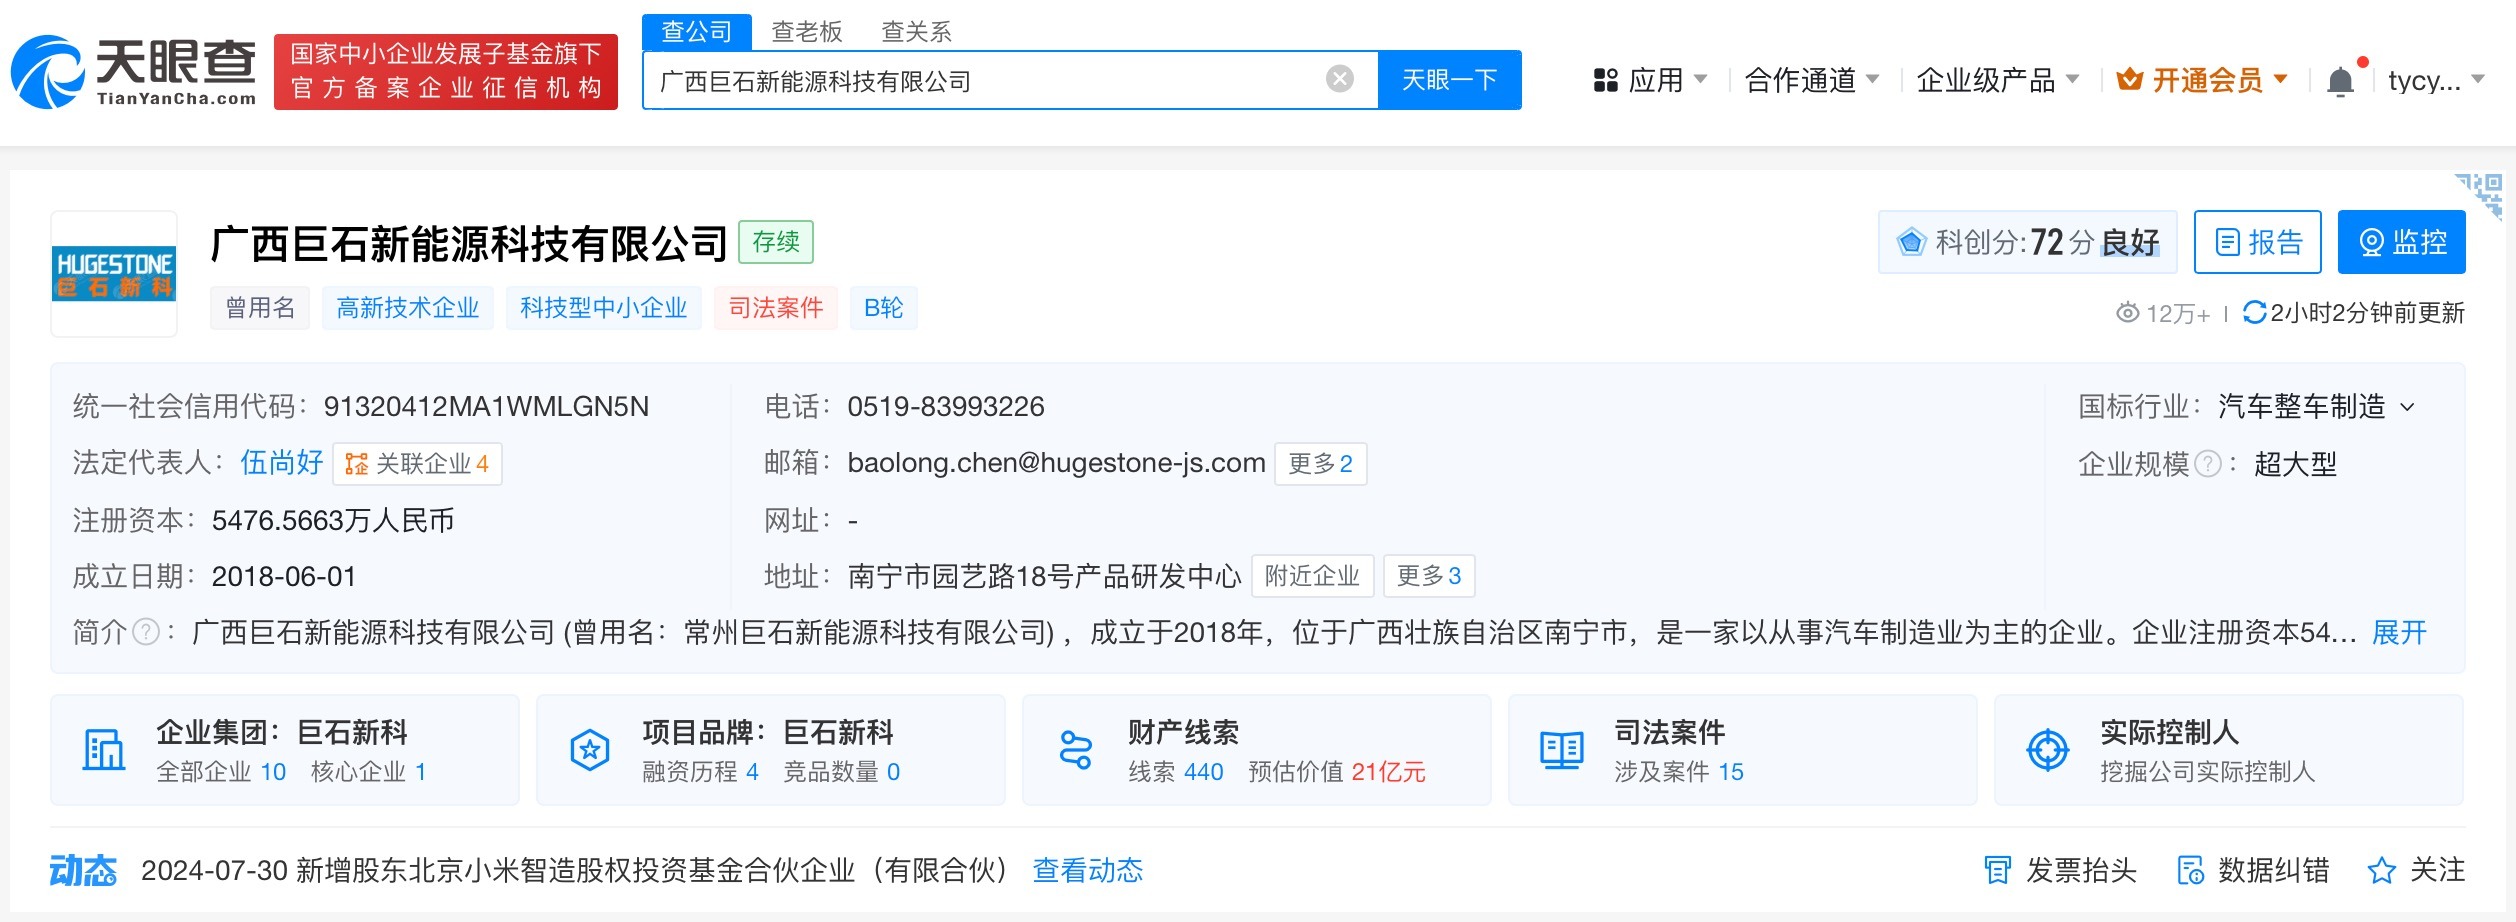This screenshot has height=922, width=2516.
Task: Open the 报告 report button
Action: tap(2258, 242)
